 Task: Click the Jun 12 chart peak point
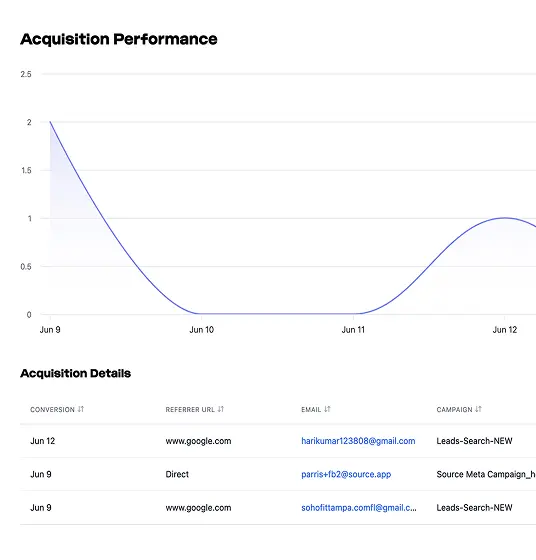(505, 218)
